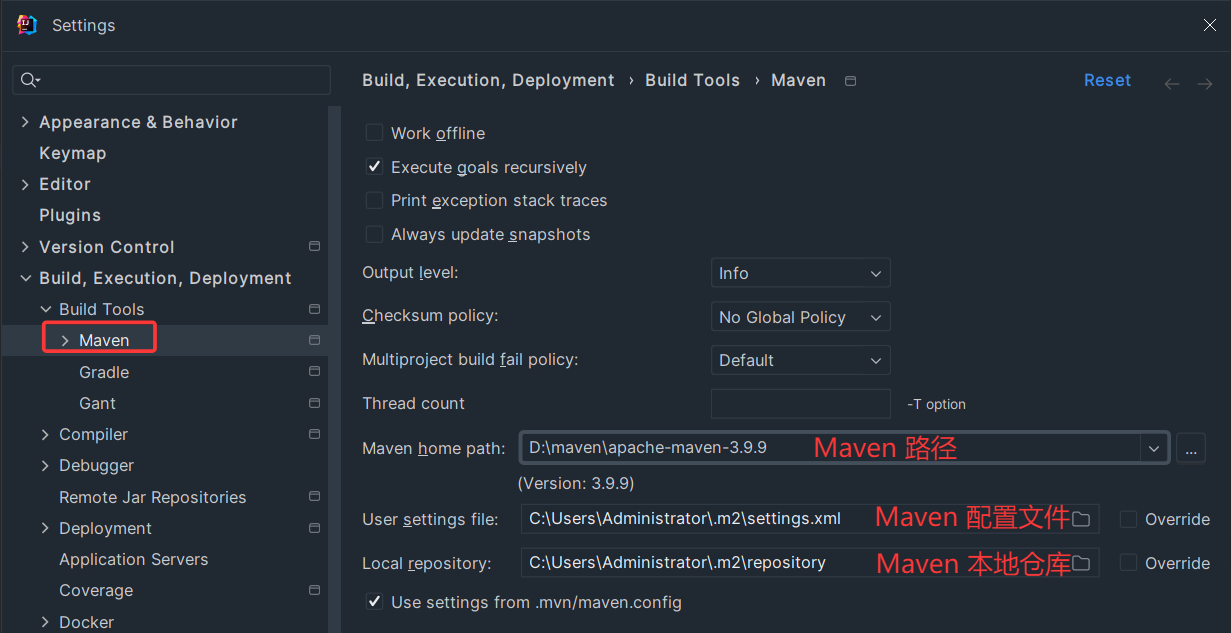Screen dimensions: 1231x633
Task: Click the settings tree scrollbar
Action: (x=334, y=370)
